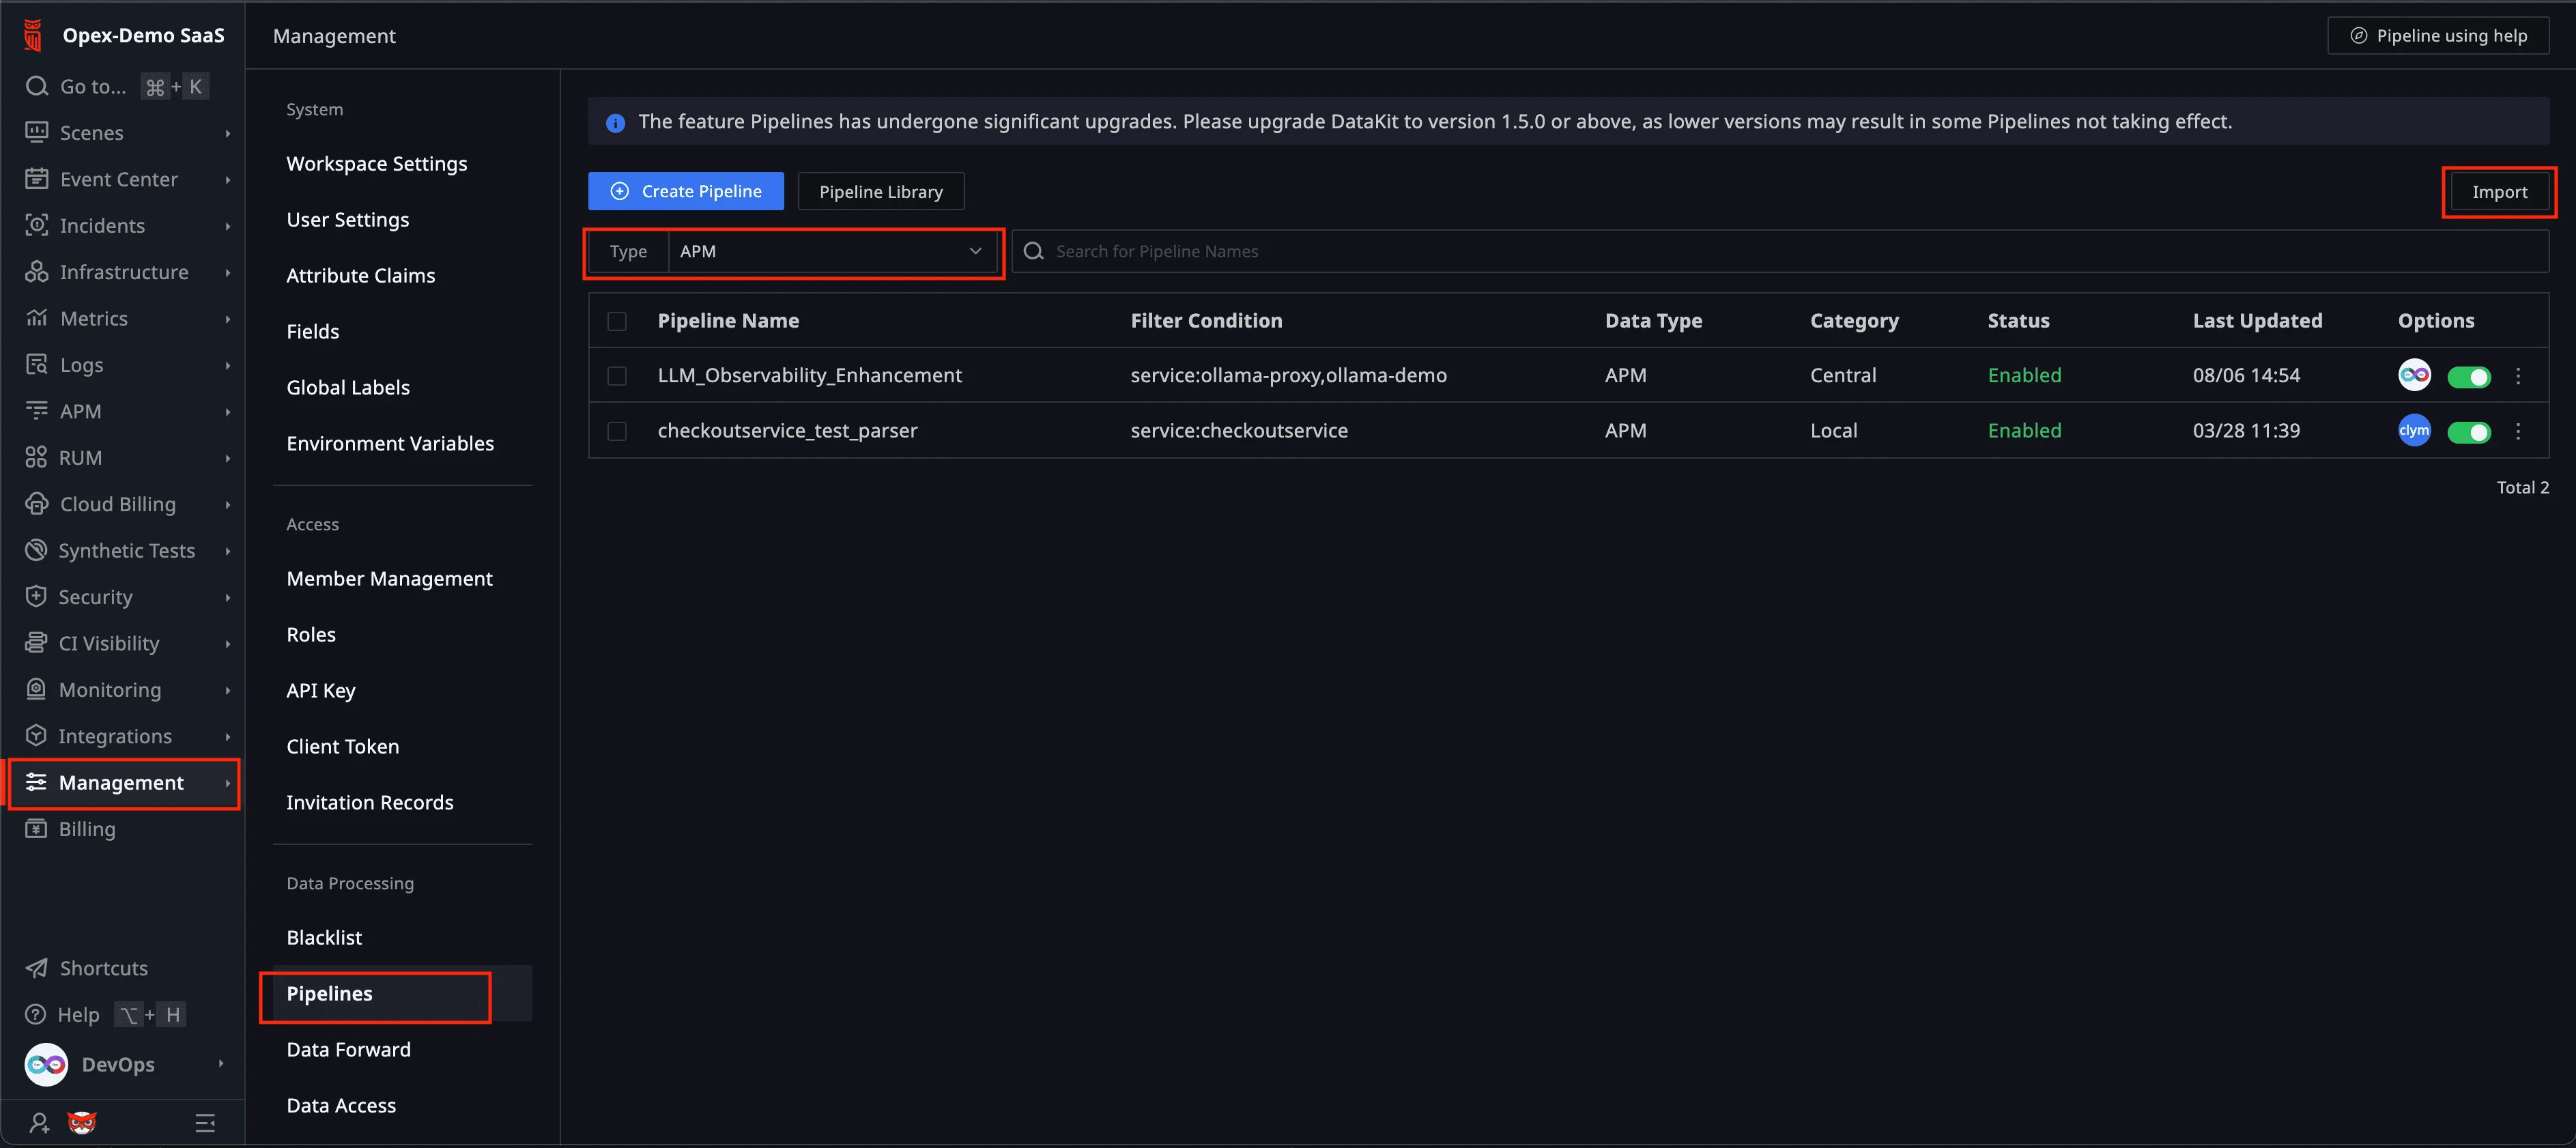2576x1148 pixels.
Task: Click the Shortcuts paper plane icon
Action: click(x=36, y=968)
